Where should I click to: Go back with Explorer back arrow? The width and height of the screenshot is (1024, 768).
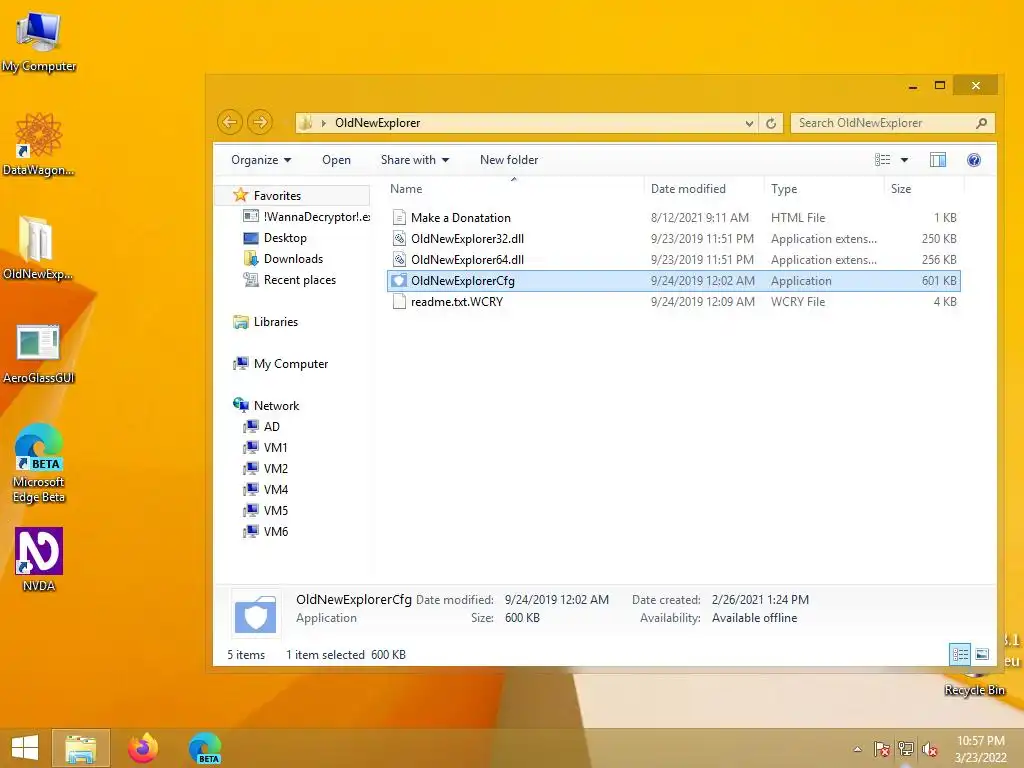coord(229,122)
